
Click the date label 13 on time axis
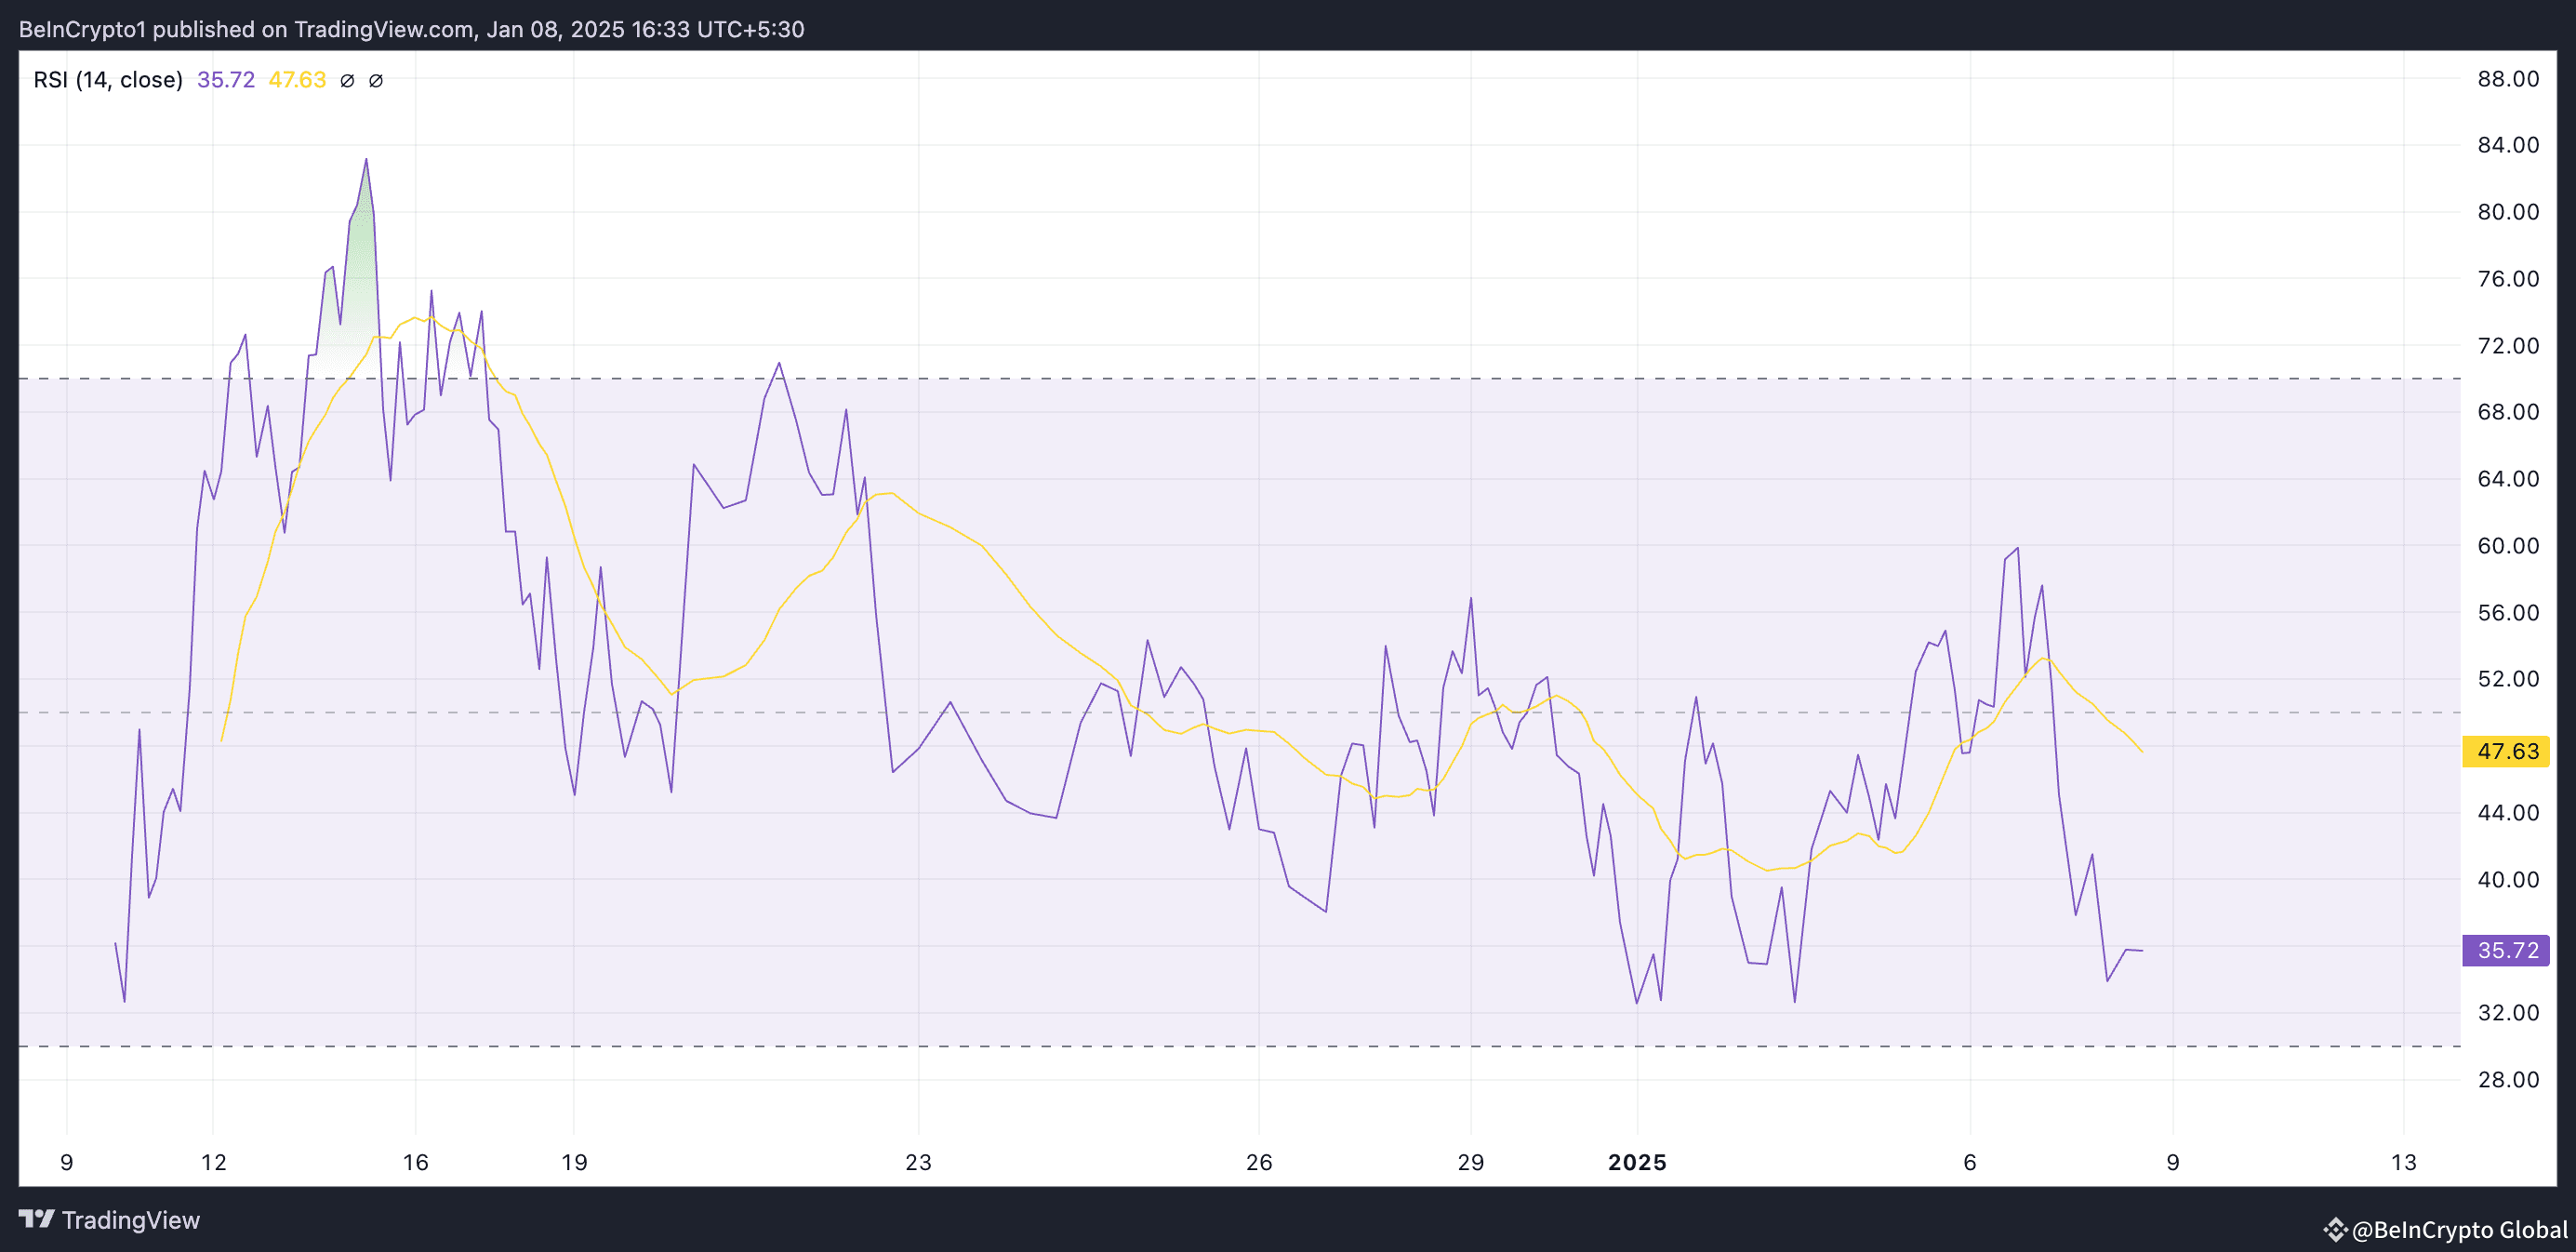[x=2404, y=1162]
